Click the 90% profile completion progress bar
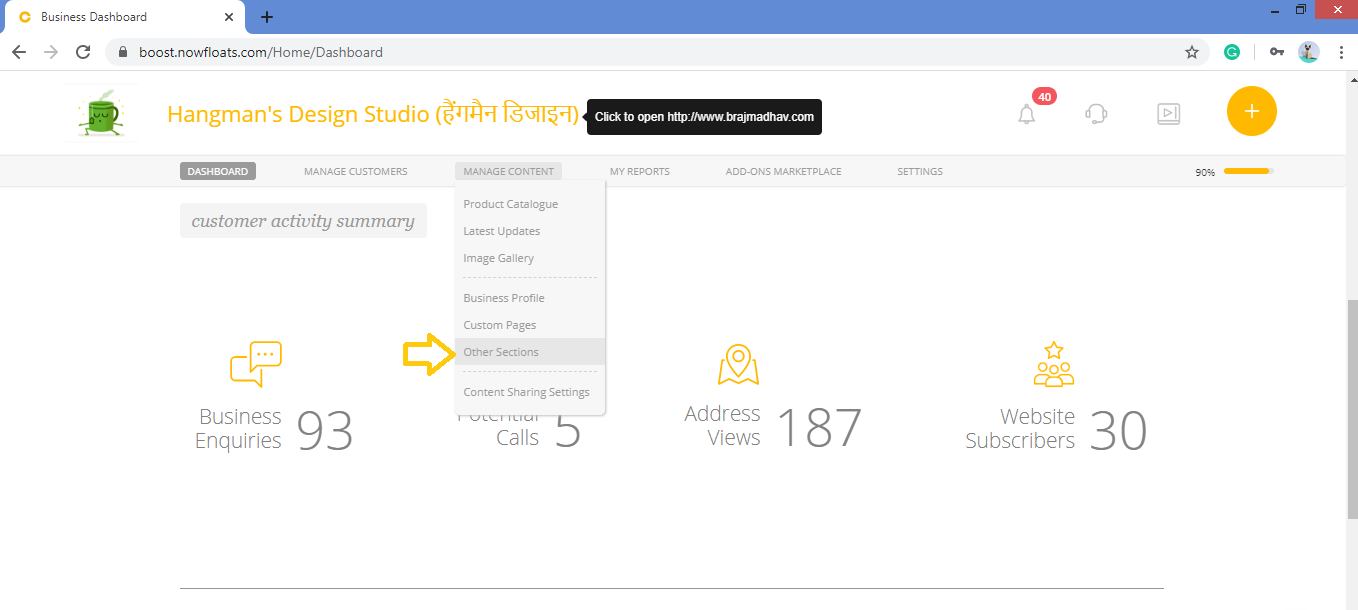The width and height of the screenshot is (1358, 610). 1247,170
